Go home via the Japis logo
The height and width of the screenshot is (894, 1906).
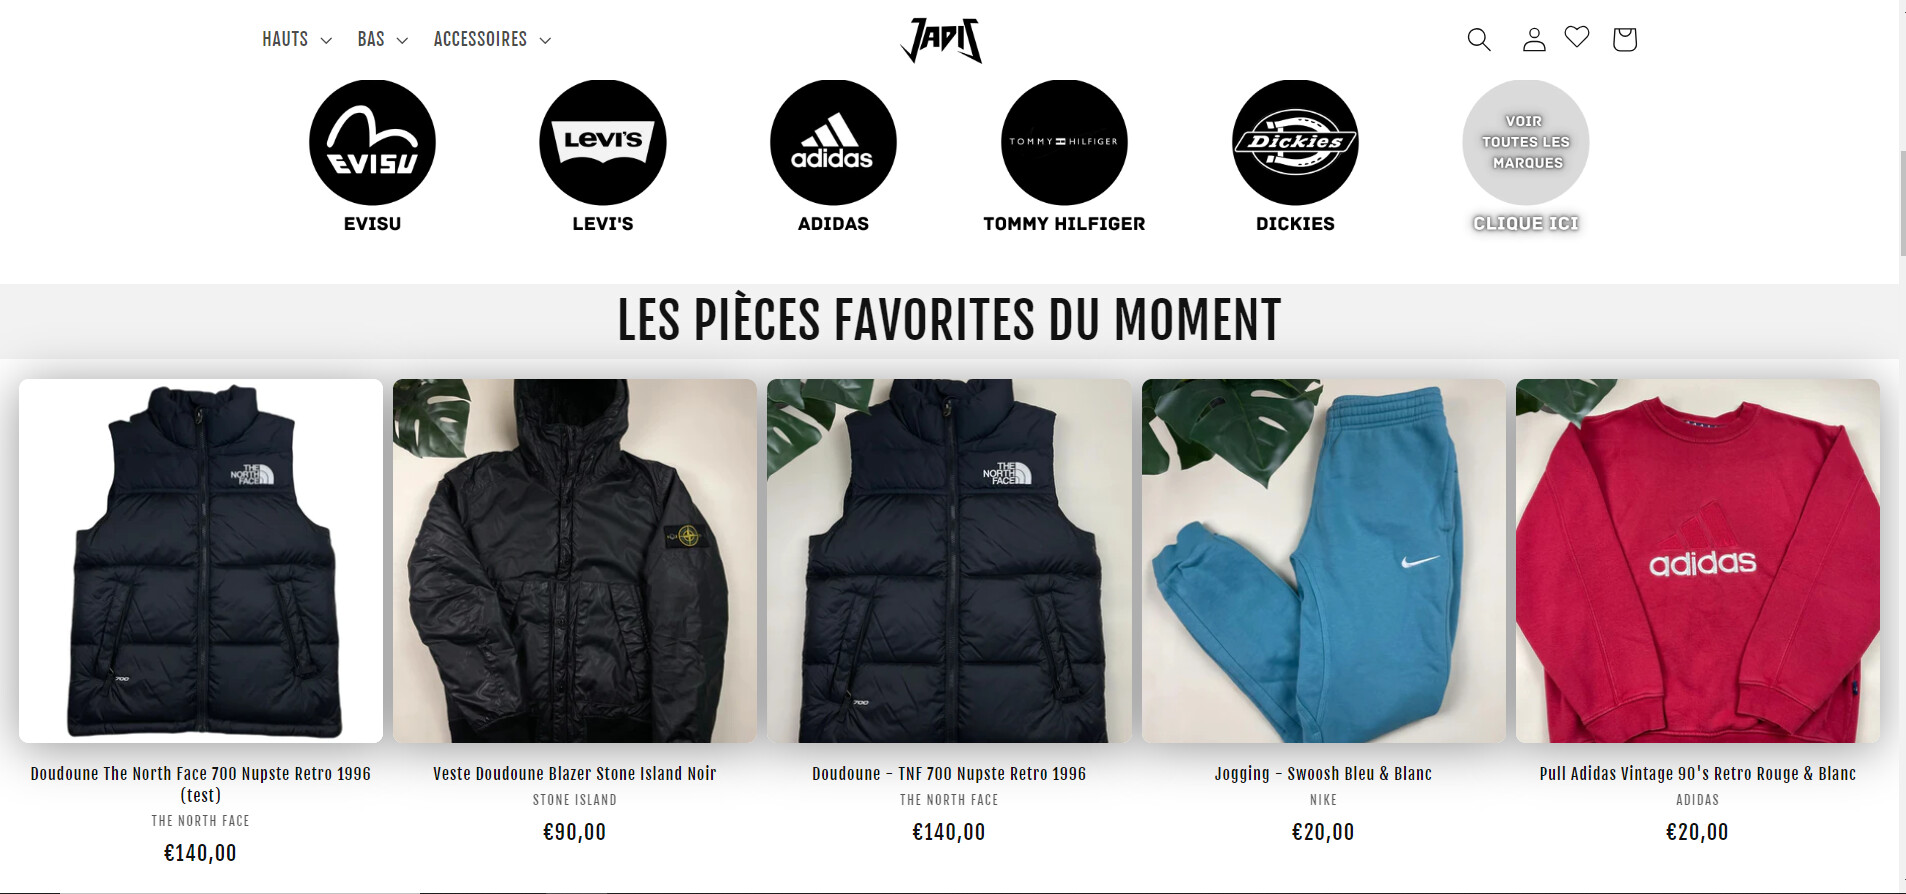coord(942,40)
